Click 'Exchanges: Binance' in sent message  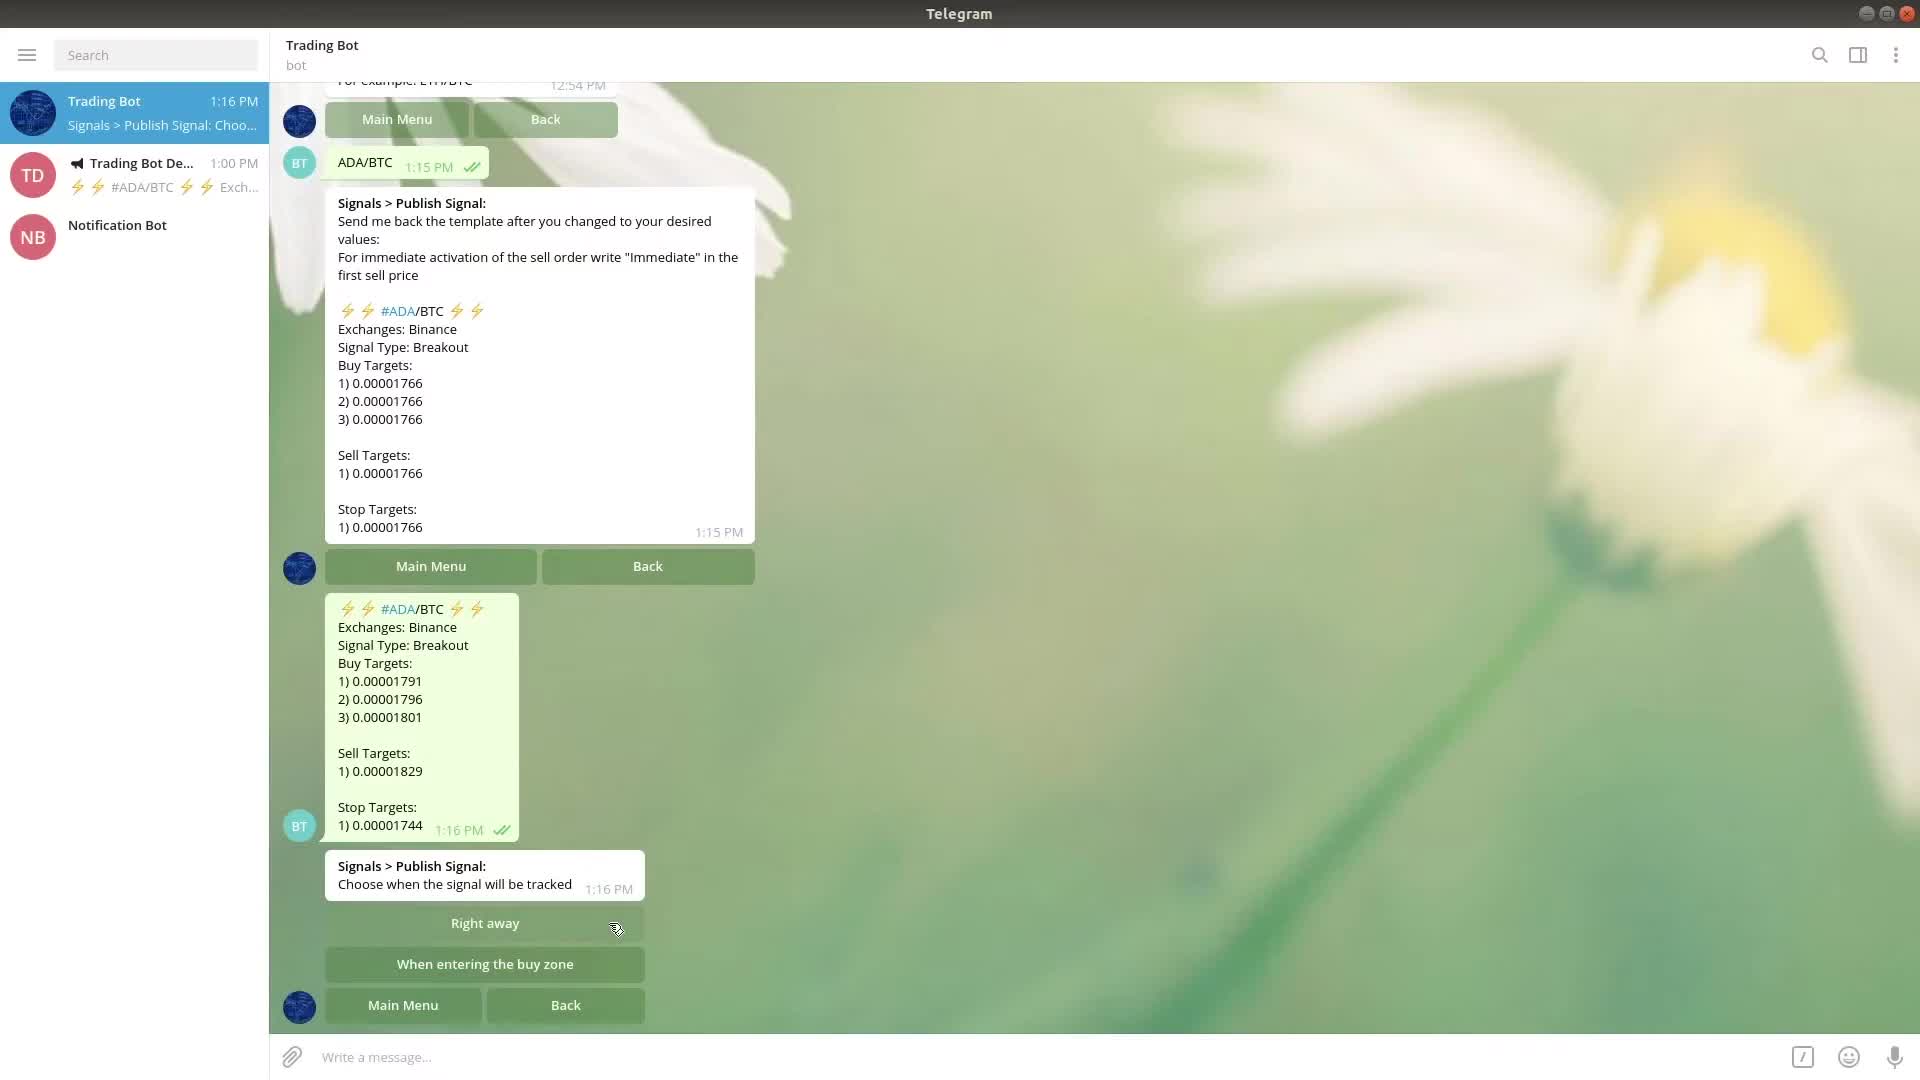397,627
